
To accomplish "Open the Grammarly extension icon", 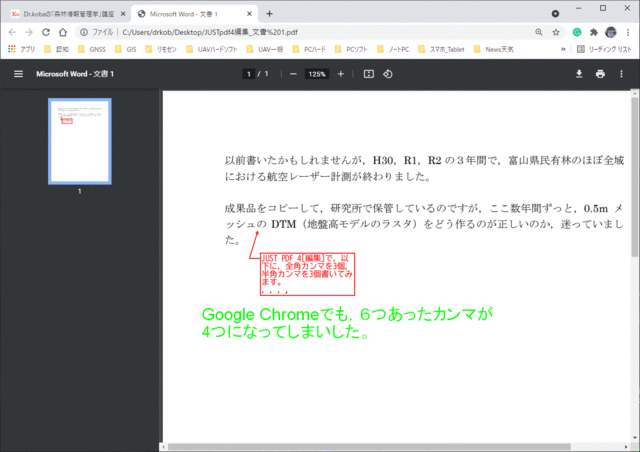I will 577,32.
